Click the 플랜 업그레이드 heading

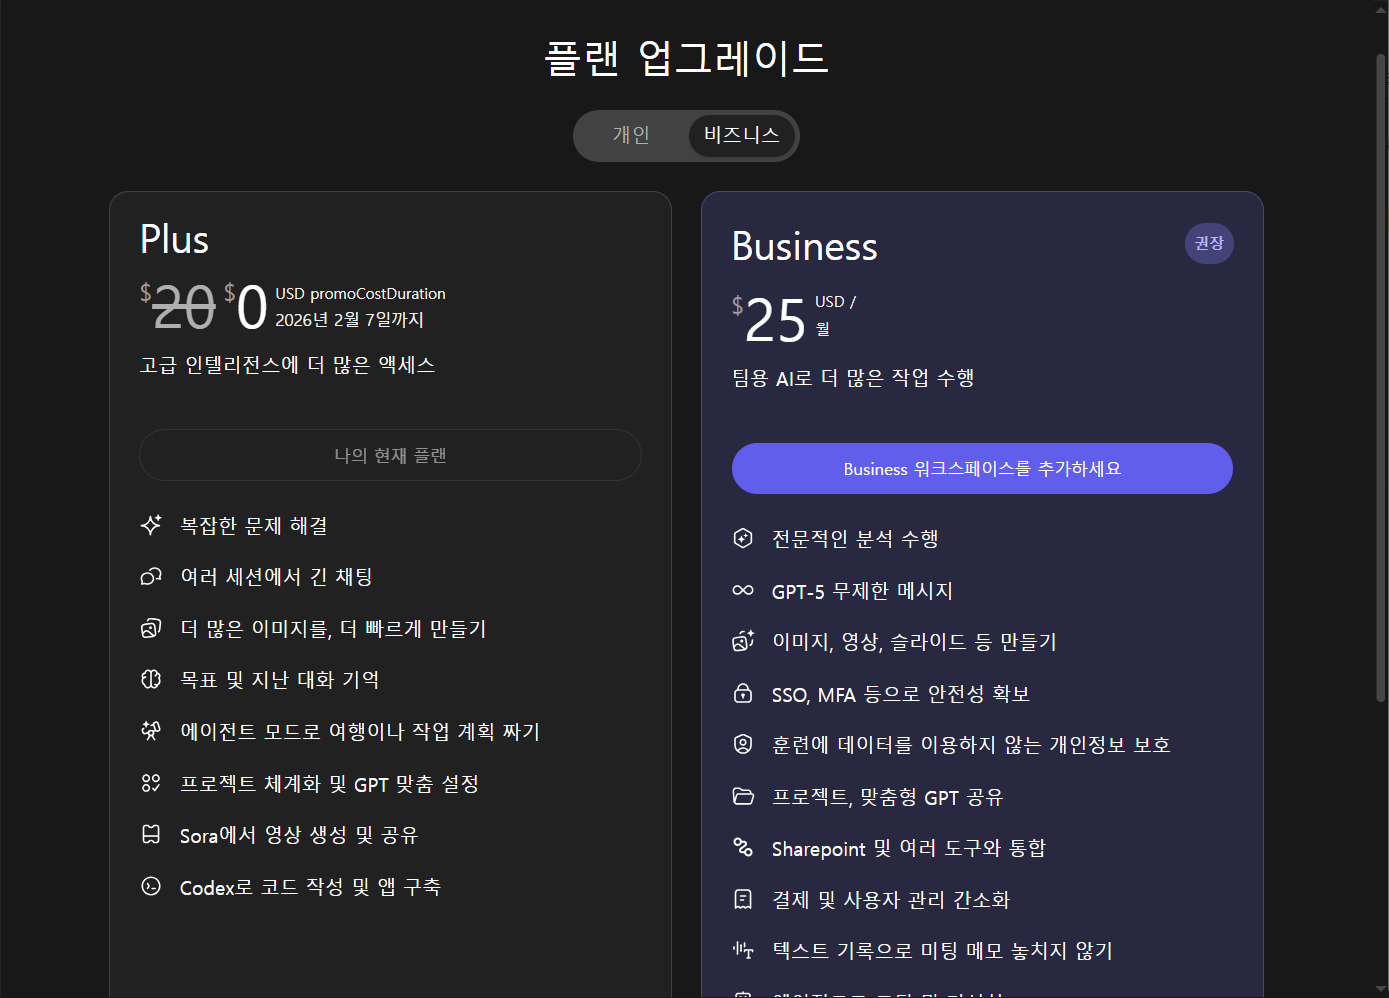pos(686,57)
